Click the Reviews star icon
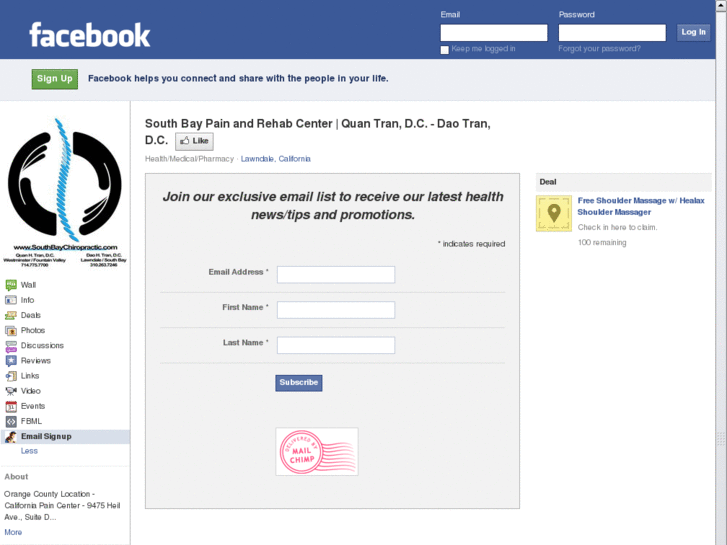This screenshot has width=727, height=545. click(x=11, y=361)
